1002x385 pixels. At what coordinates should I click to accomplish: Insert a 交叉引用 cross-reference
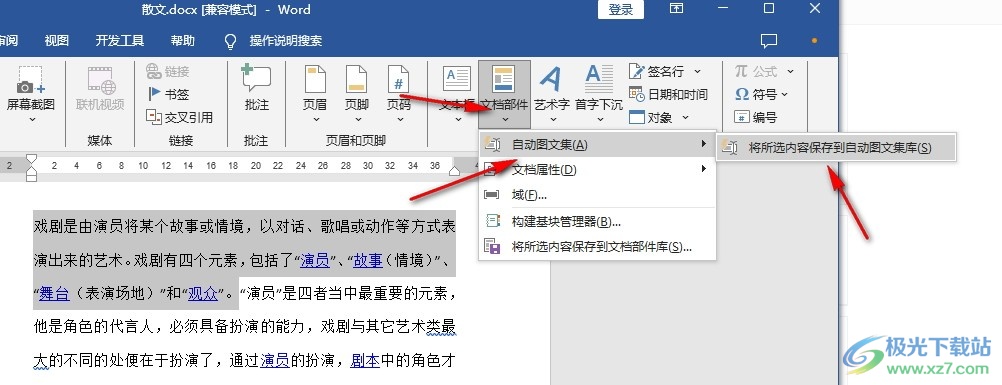pyautogui.click(x=180, y=117)
